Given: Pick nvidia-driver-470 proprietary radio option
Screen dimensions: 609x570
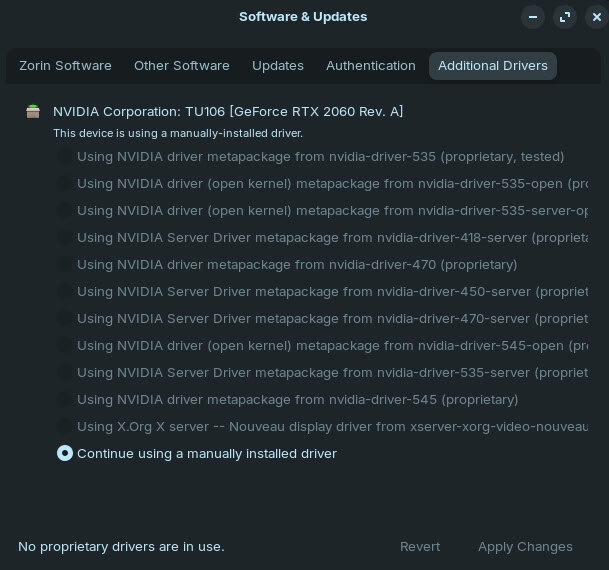Looking at the screenshot, I should pyautogui.click(x=65, y=264).
